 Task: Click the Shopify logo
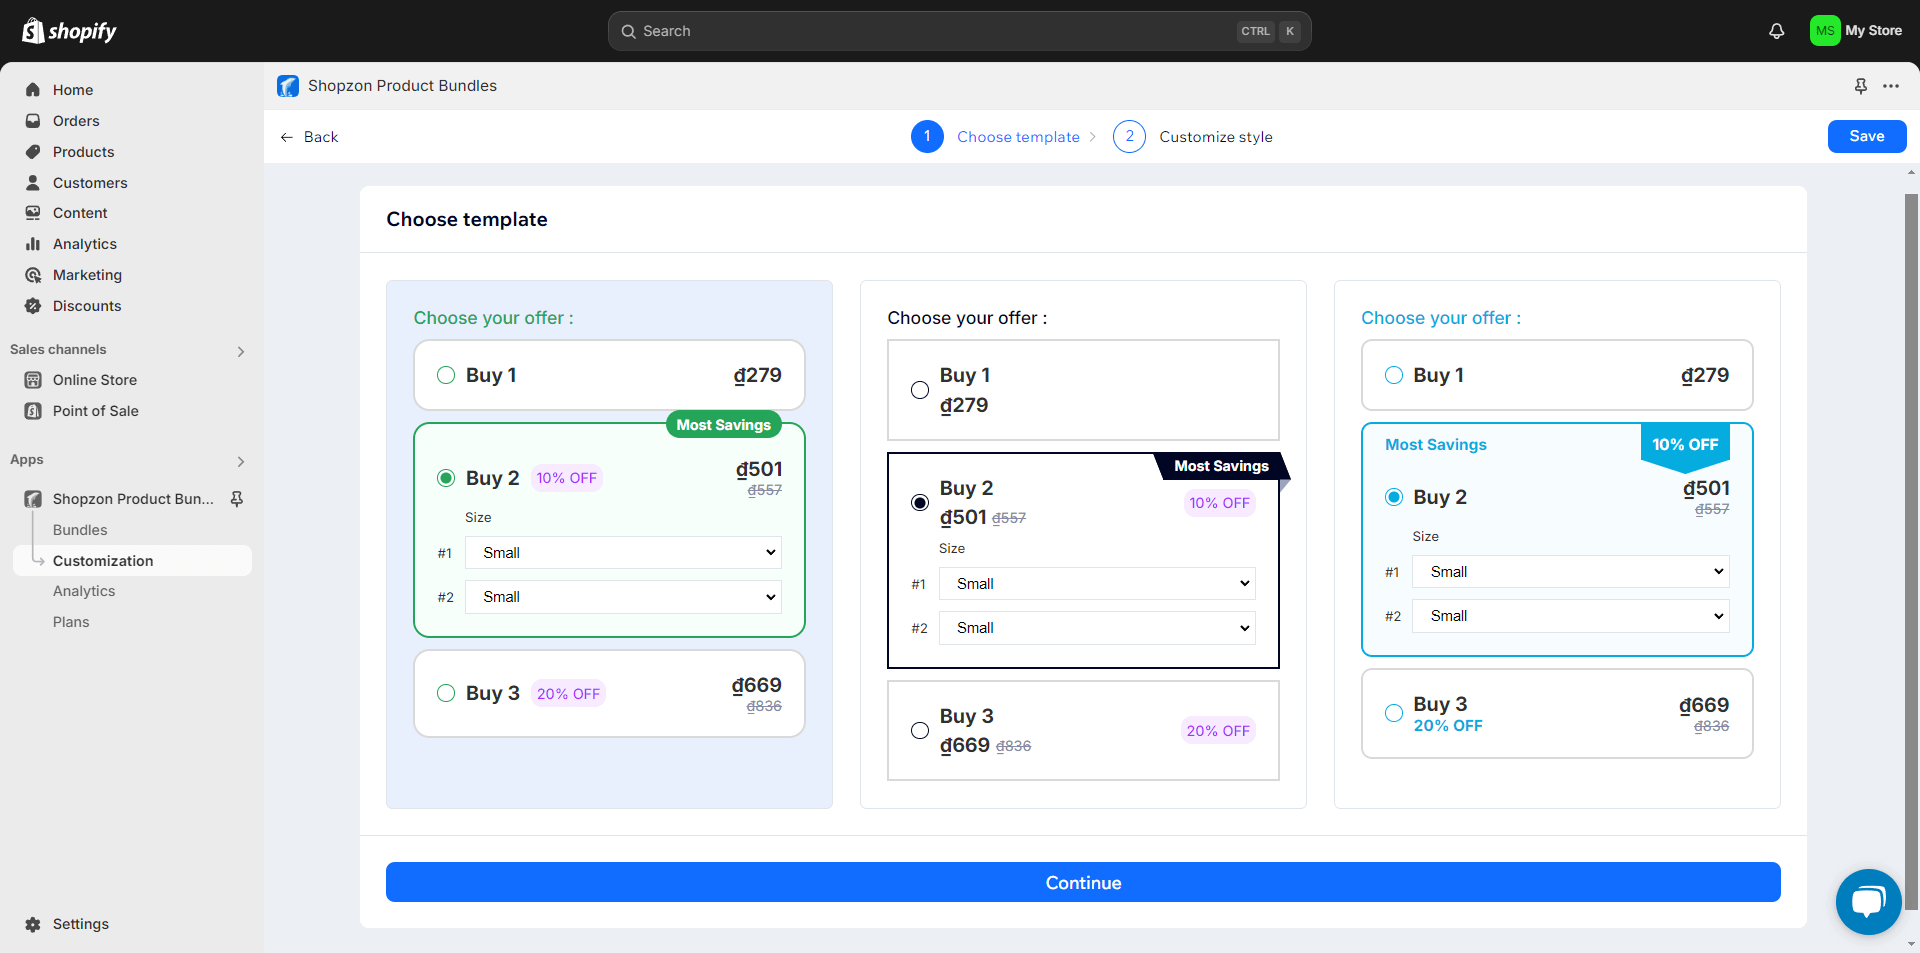click(x=69, y=31)
